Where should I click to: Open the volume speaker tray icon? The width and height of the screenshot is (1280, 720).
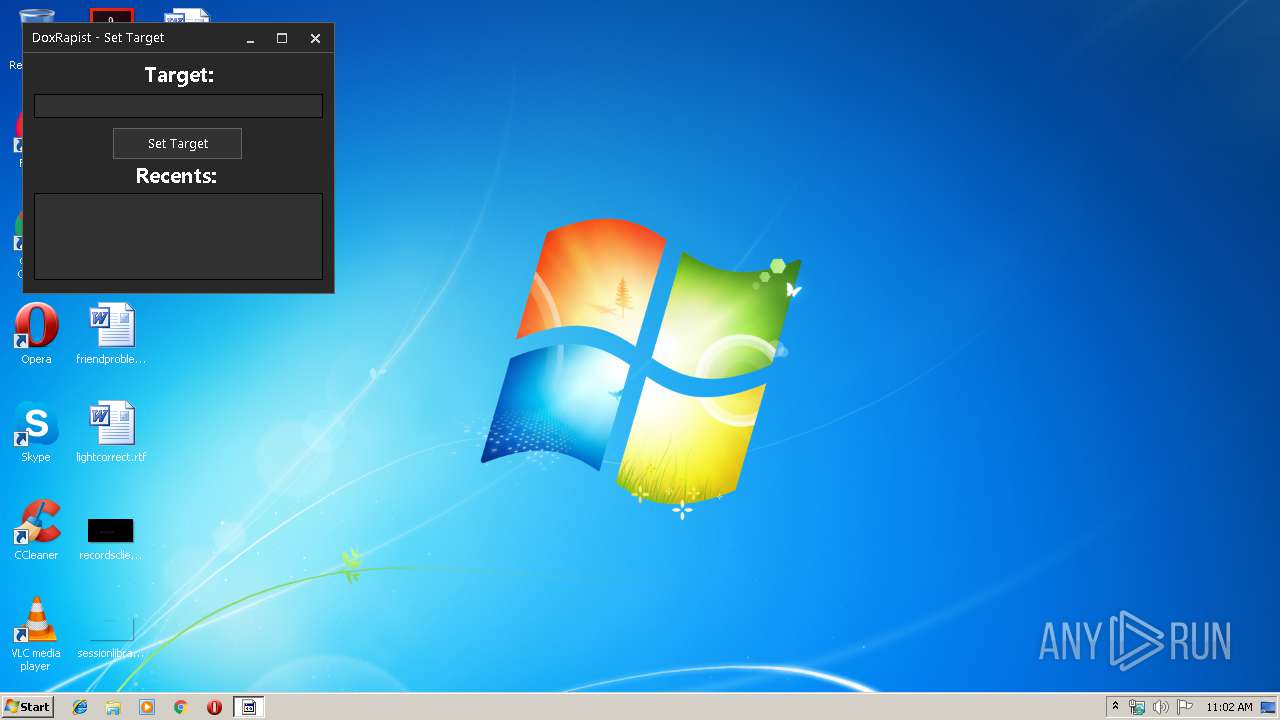(1161, 707)
